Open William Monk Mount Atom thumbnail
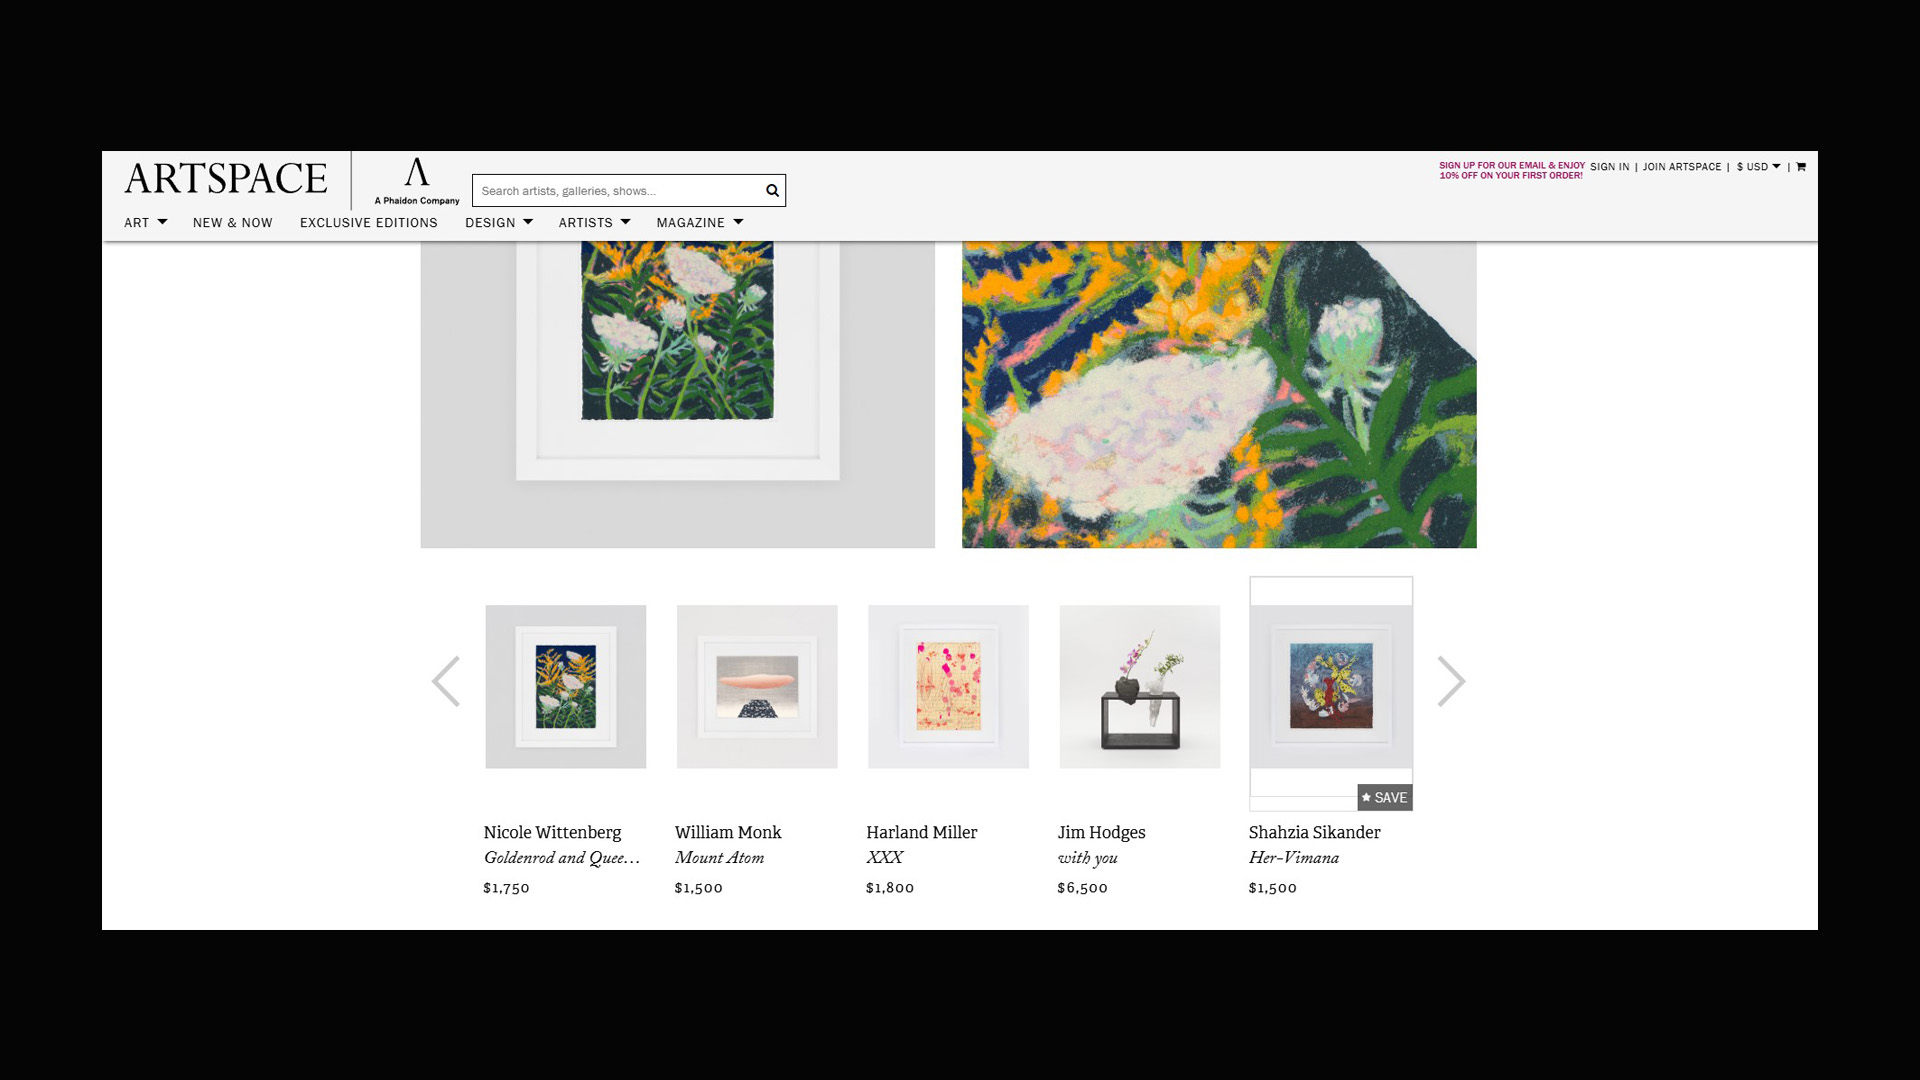Viewport: 1920px width, 1080px height. coord(757,687)
